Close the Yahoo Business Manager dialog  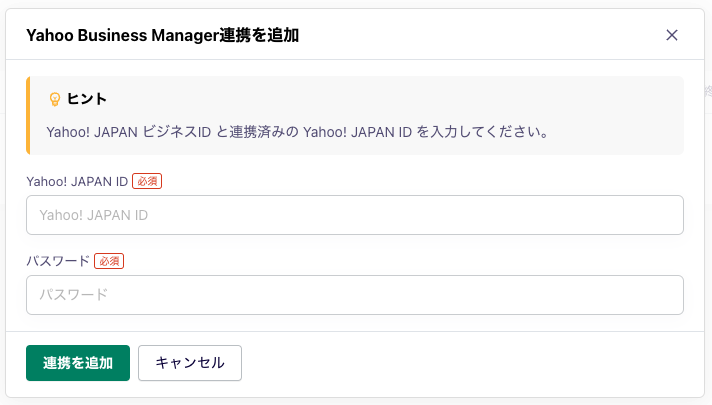coord(672,35)
